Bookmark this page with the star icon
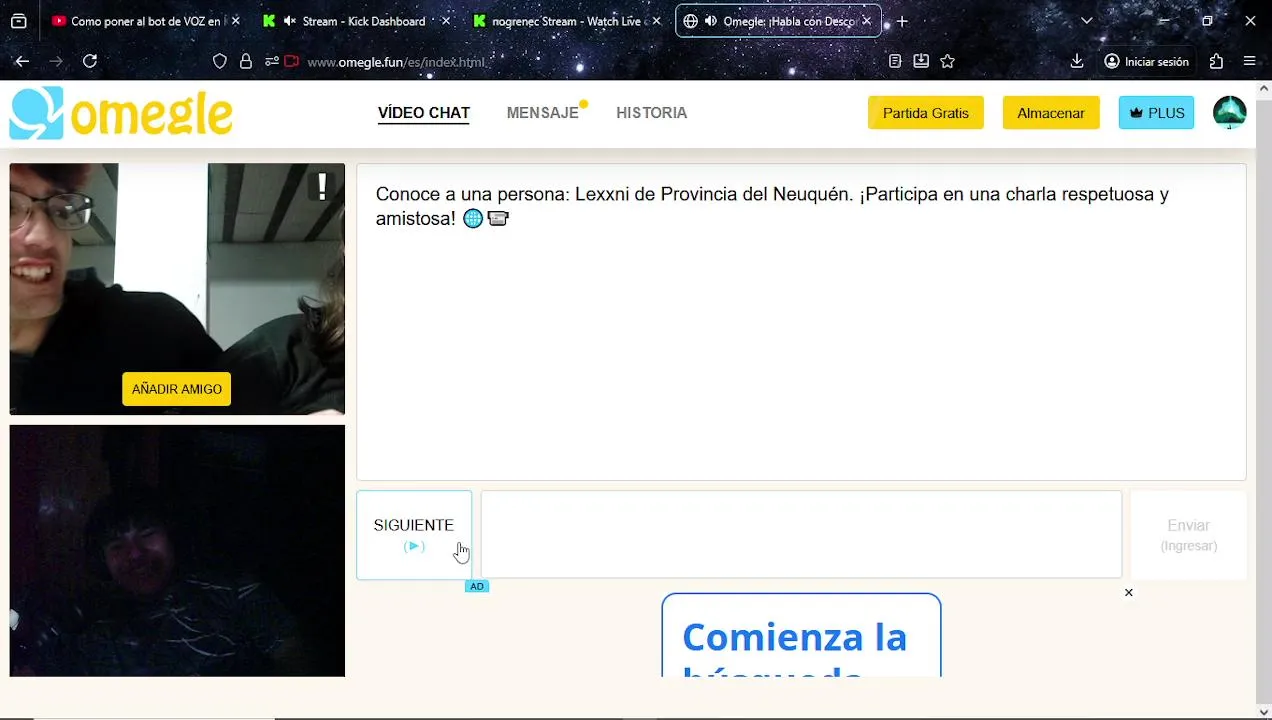The image size is (1272, 720). pos(948,61)
